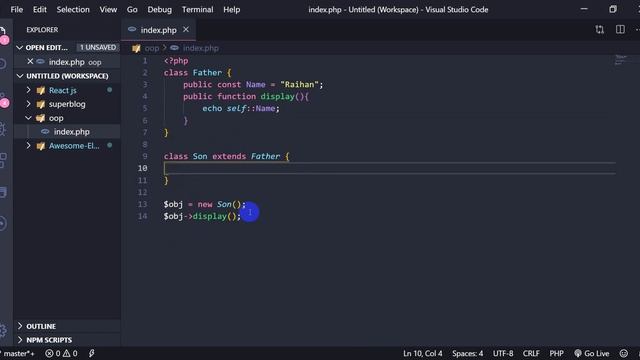Click the Explorer panel title
The width and height of the screenshot is (640, 360).
[42, 30]
